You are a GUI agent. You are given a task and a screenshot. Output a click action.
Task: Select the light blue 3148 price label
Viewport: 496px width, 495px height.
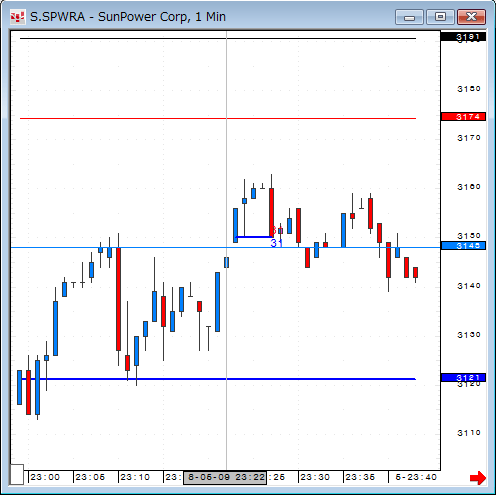coord(463,246)
